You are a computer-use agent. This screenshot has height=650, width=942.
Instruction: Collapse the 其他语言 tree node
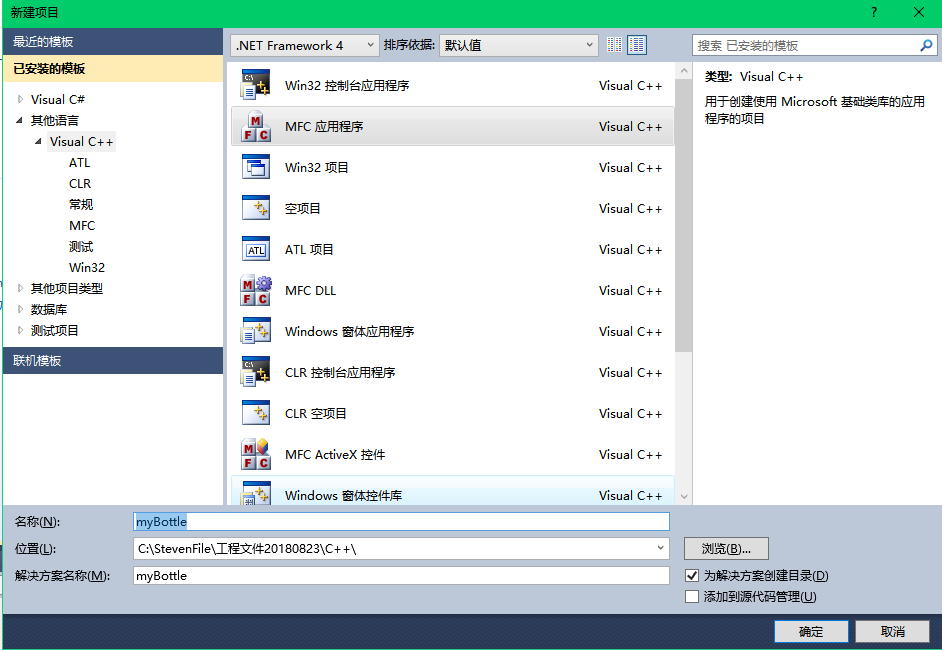click(20, 120)
